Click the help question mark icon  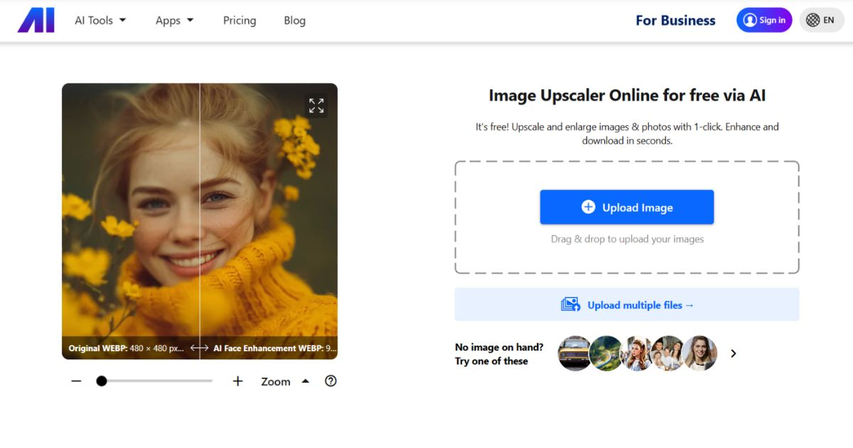[331, 381]
